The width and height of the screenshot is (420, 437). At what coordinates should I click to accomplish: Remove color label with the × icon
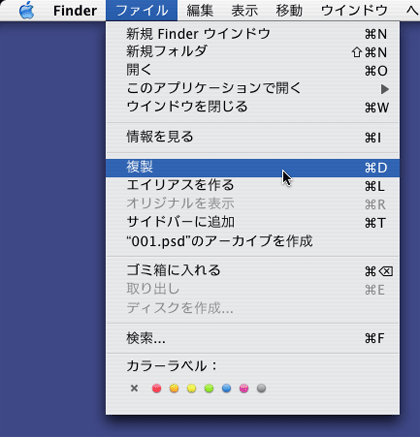pyautogui.click(x=134, y=388)
